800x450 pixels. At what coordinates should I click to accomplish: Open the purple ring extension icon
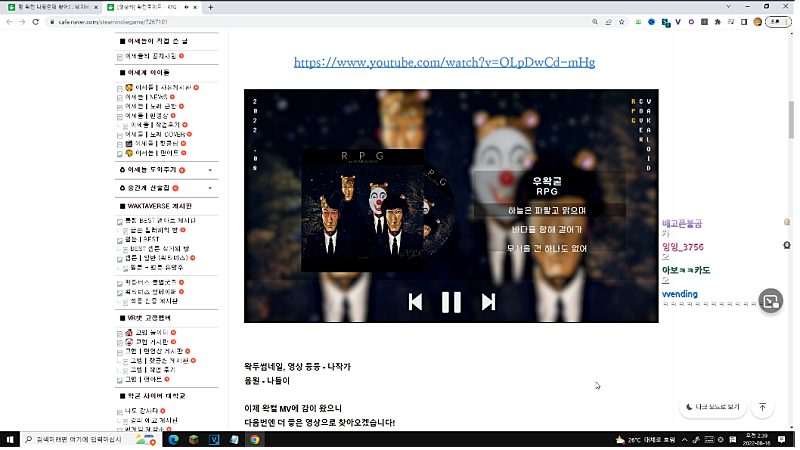(691, 22)
